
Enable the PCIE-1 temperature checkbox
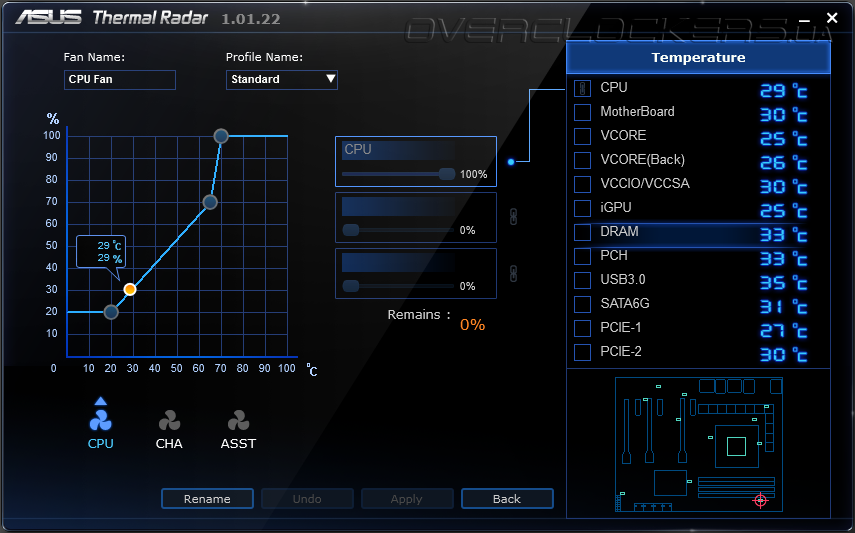[x=582, y=328]
